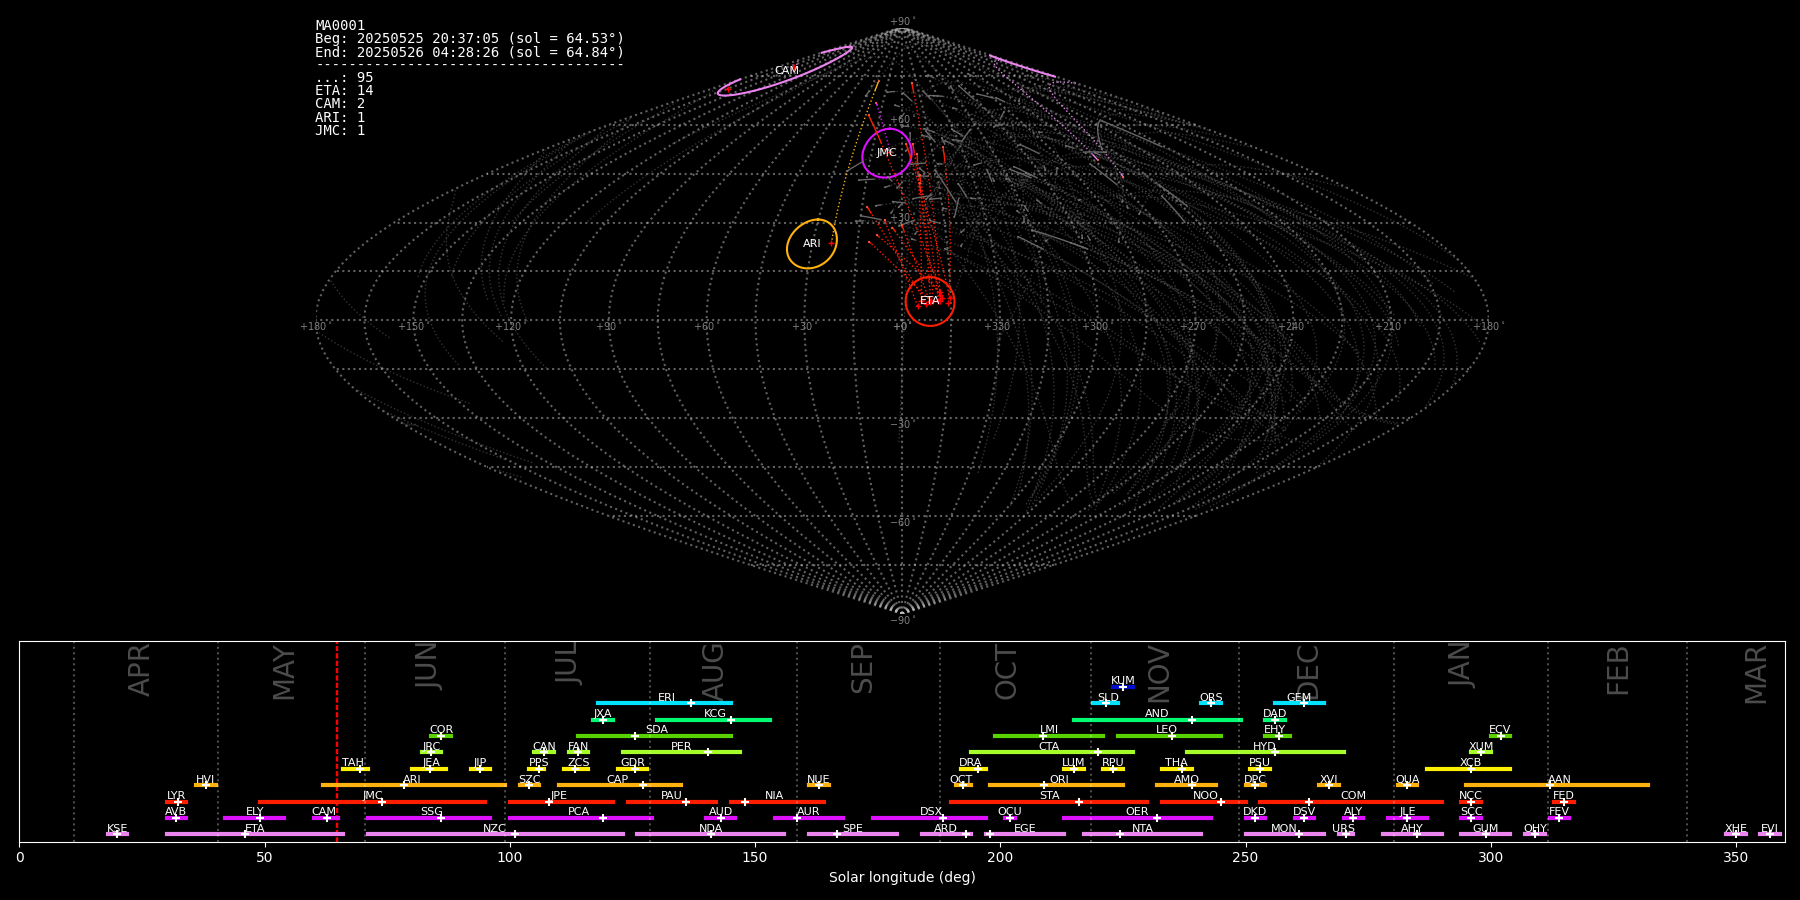Click the FEB month label in timeline
1800x900 pixels.
1618,670
